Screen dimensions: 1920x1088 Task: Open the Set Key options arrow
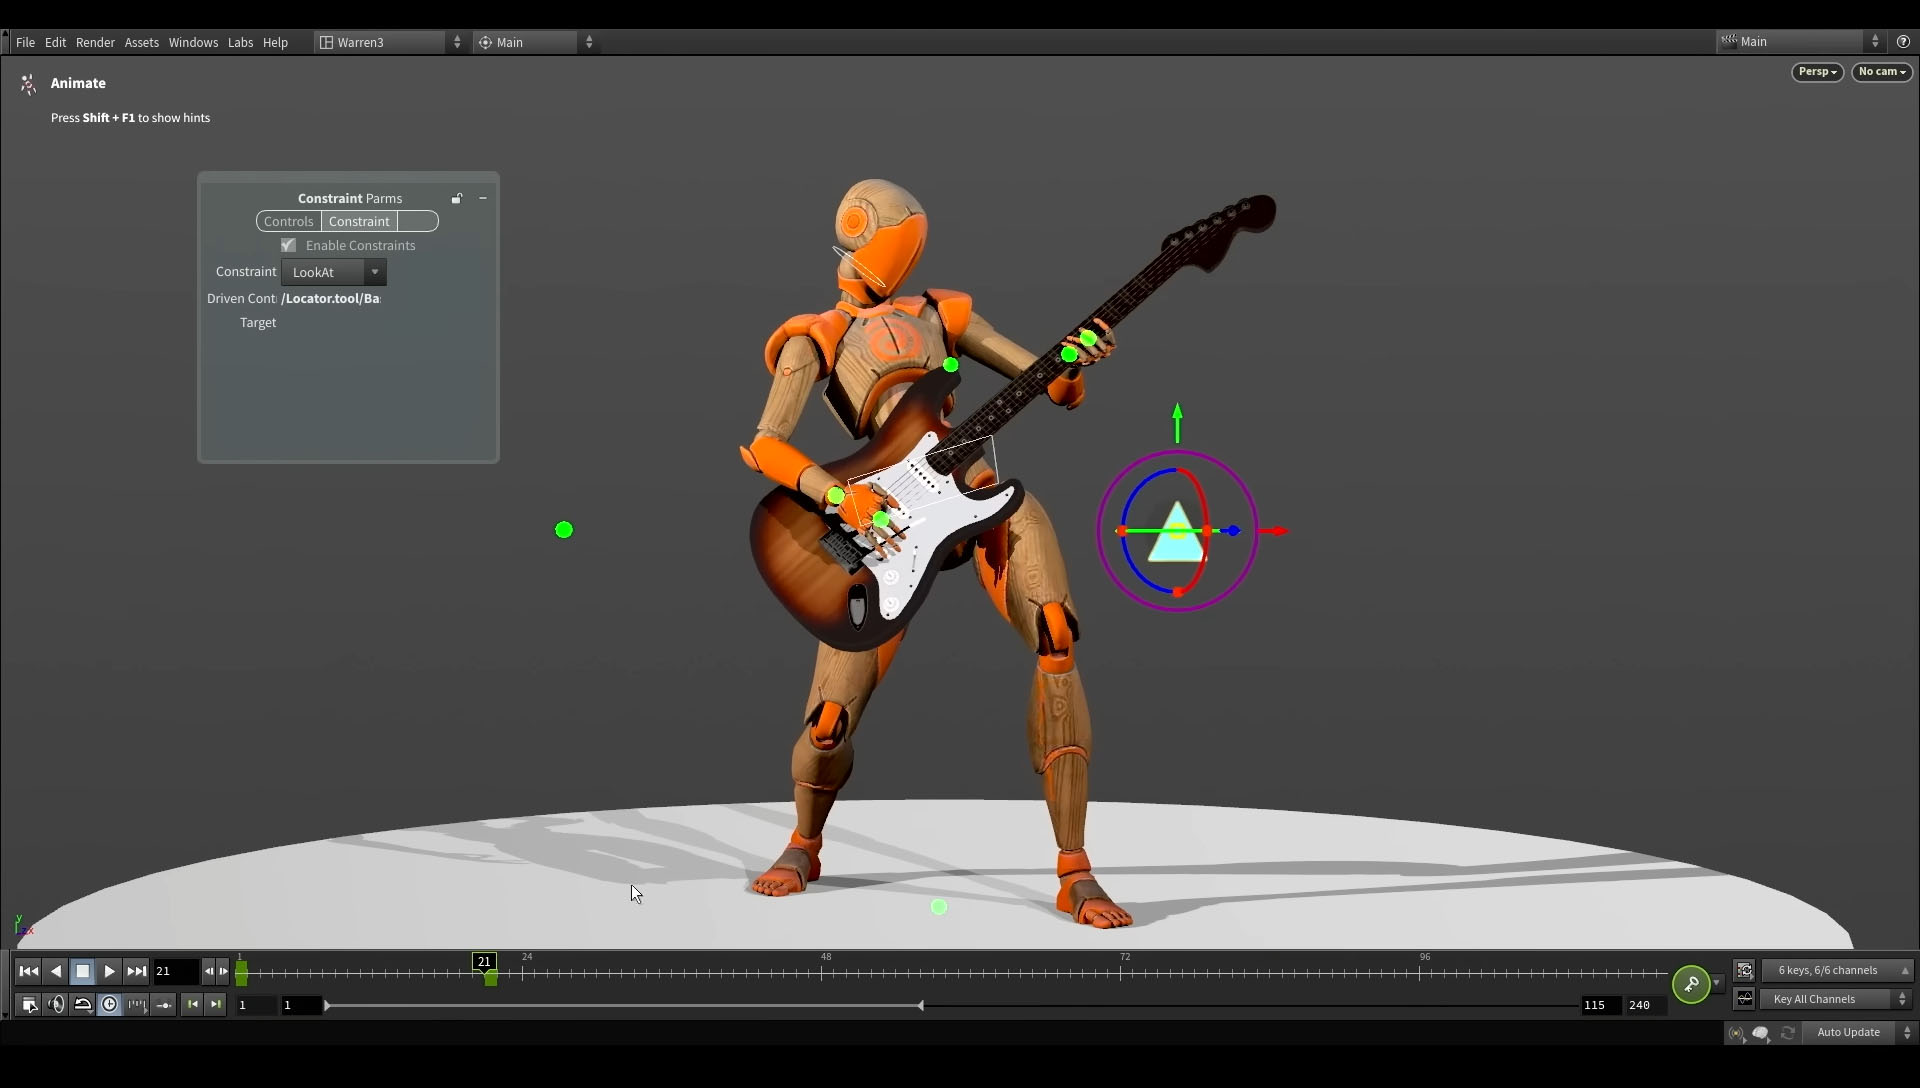tap(1717, 983)
